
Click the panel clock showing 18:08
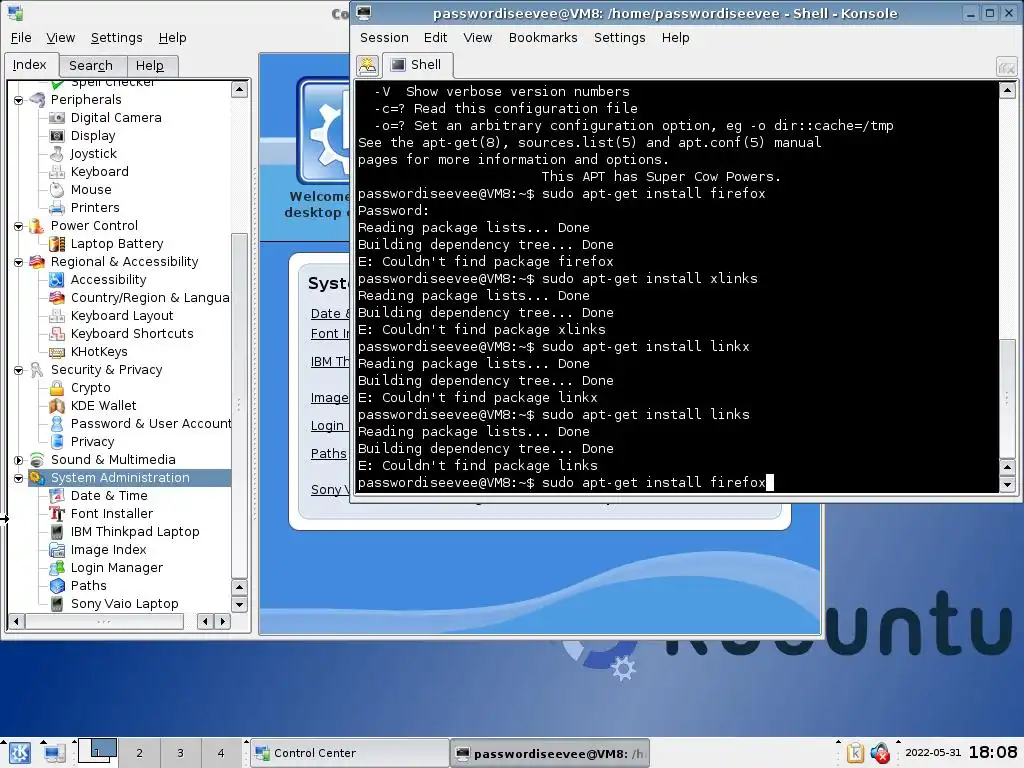point(993,752)
